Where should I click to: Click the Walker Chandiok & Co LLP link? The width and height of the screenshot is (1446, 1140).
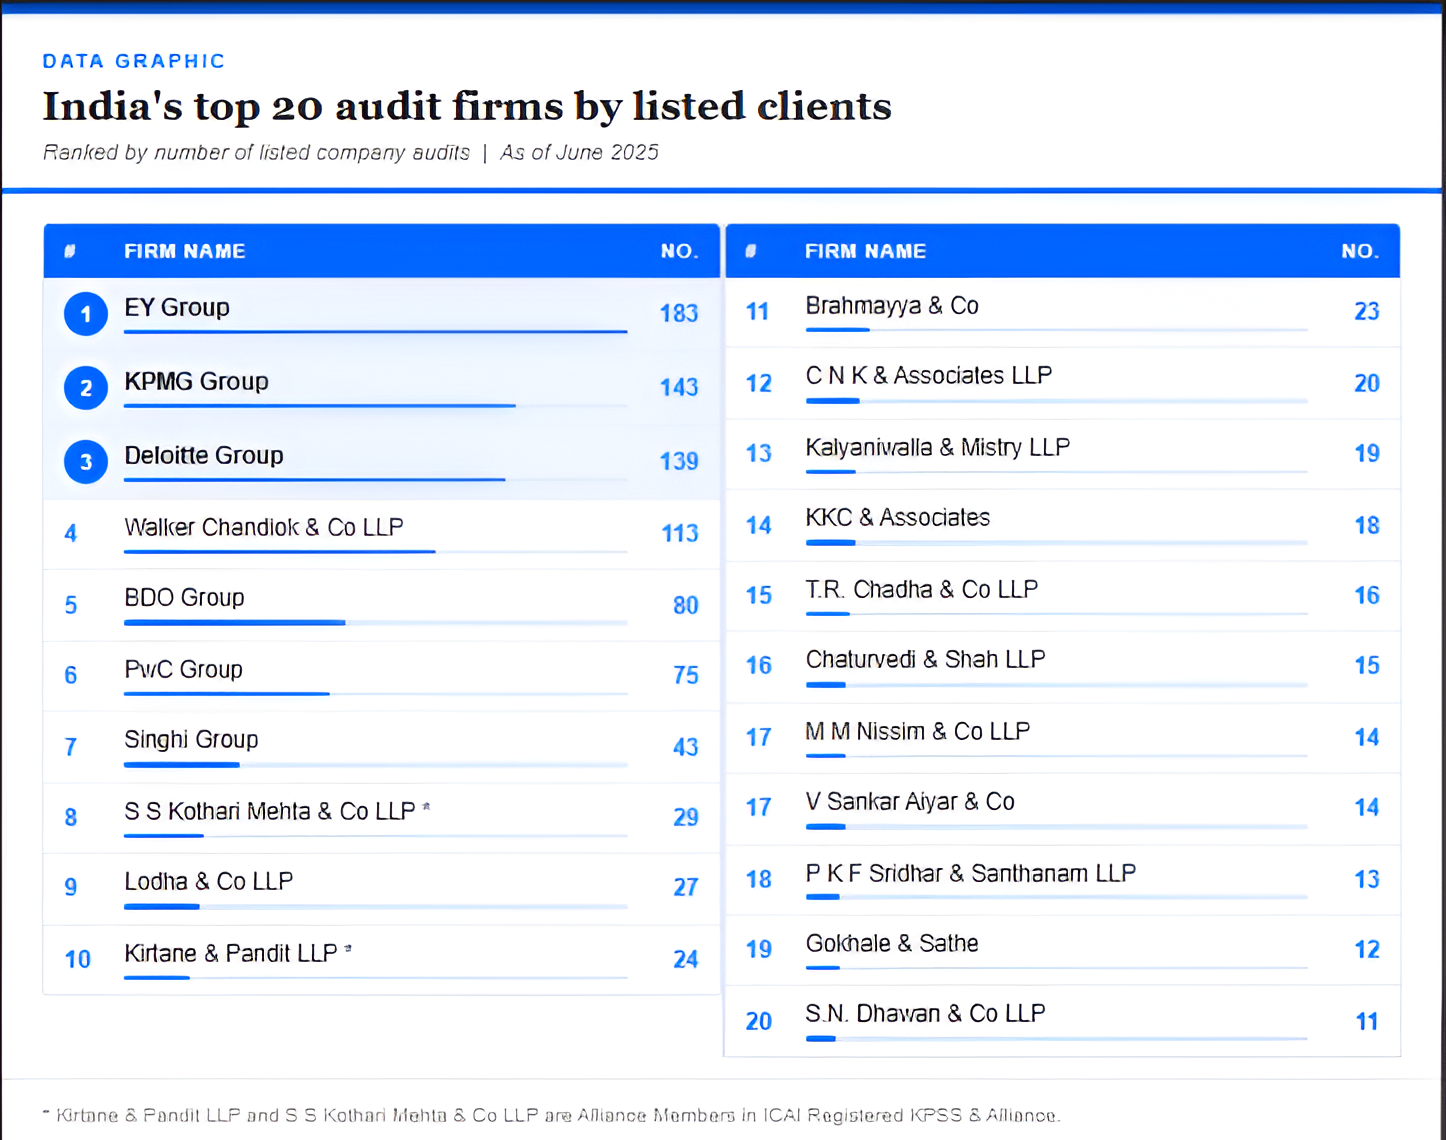tap(263, 527)
